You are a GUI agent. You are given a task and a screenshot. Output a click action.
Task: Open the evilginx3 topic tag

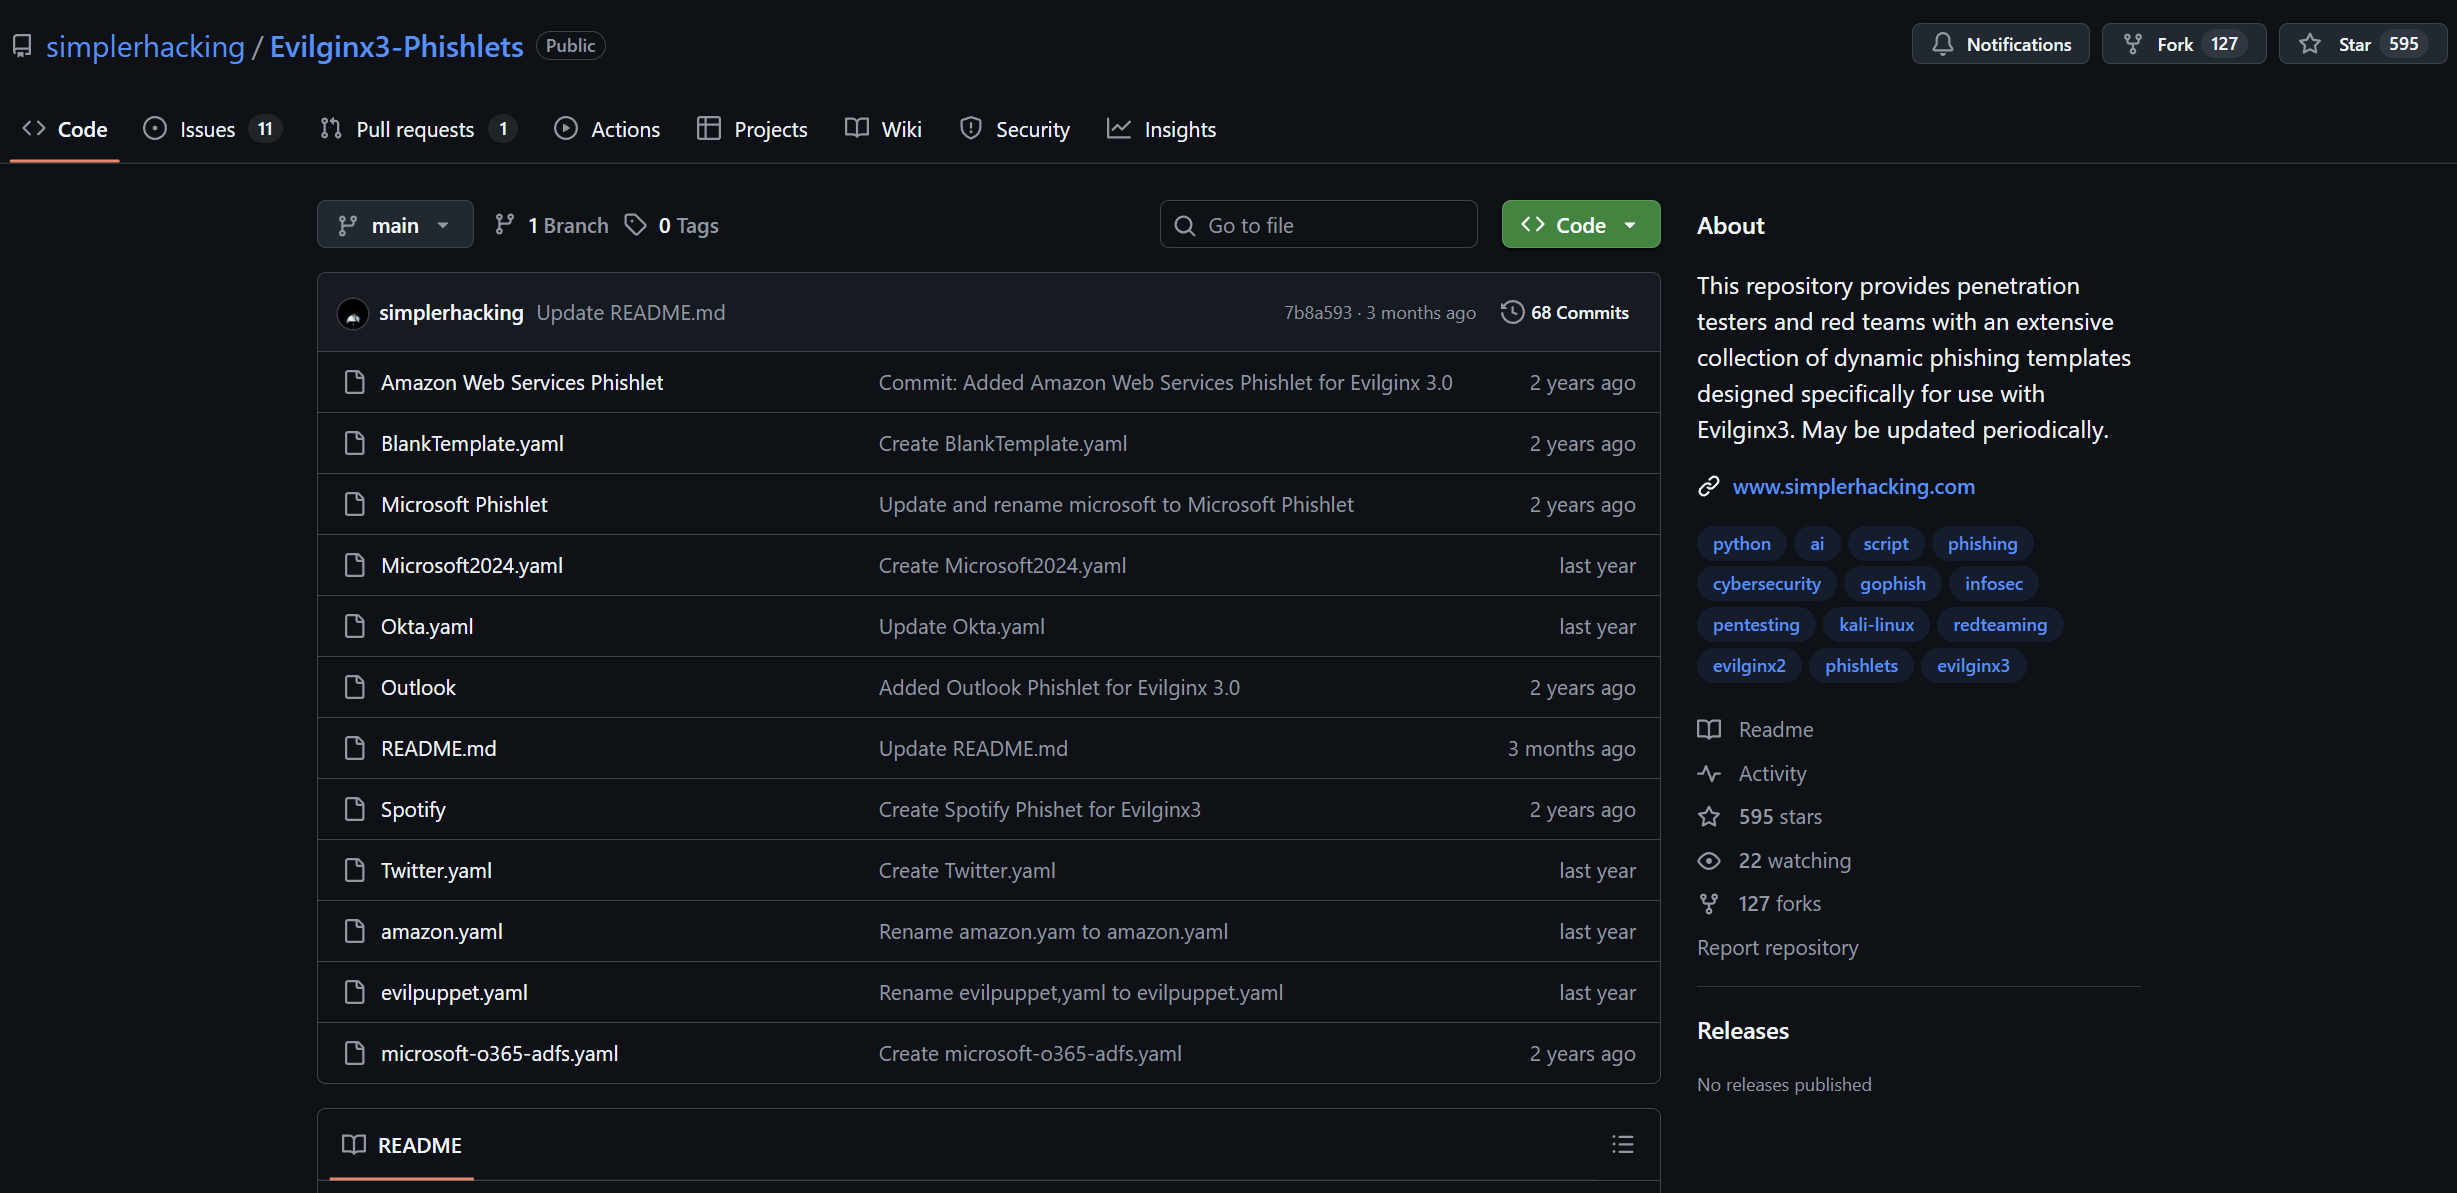(1973, 665)
